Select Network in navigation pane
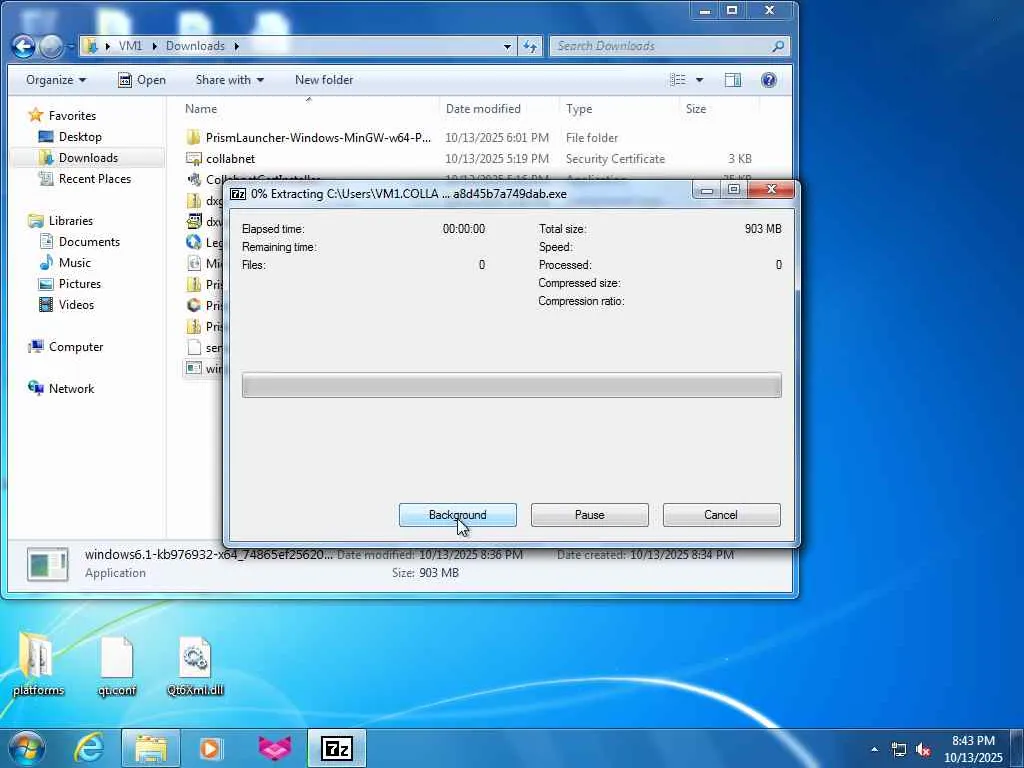1024x768 pixels. click(61, 389)
